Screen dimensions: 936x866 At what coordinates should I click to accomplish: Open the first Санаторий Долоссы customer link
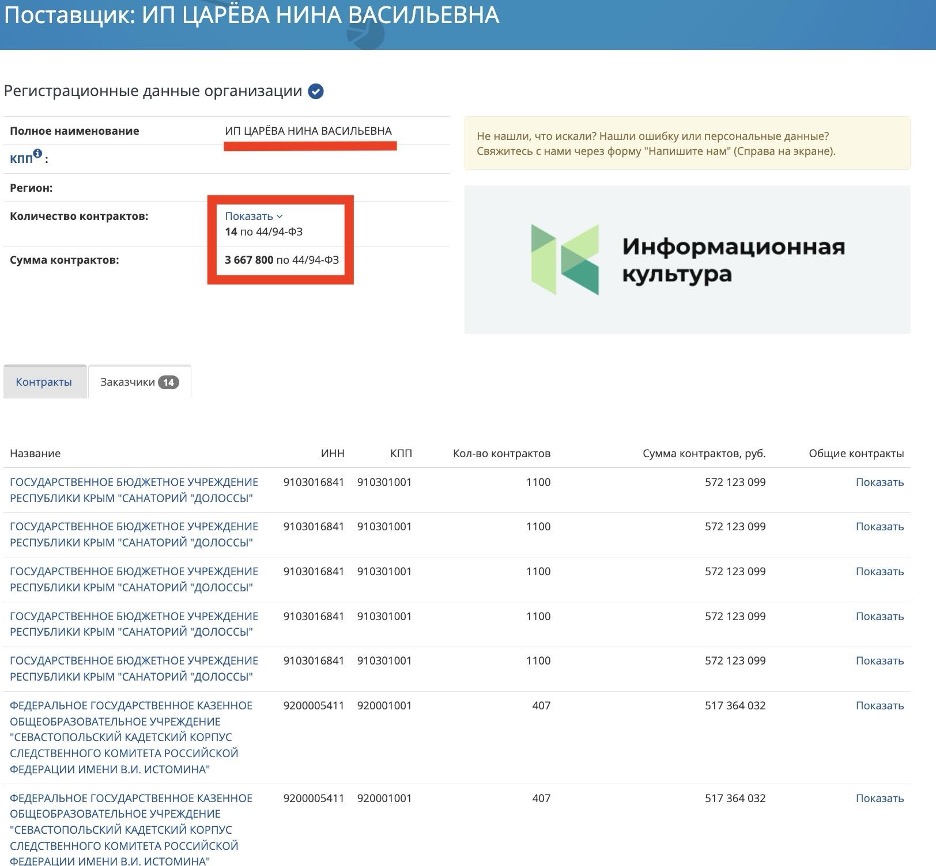tap(134, 490)
